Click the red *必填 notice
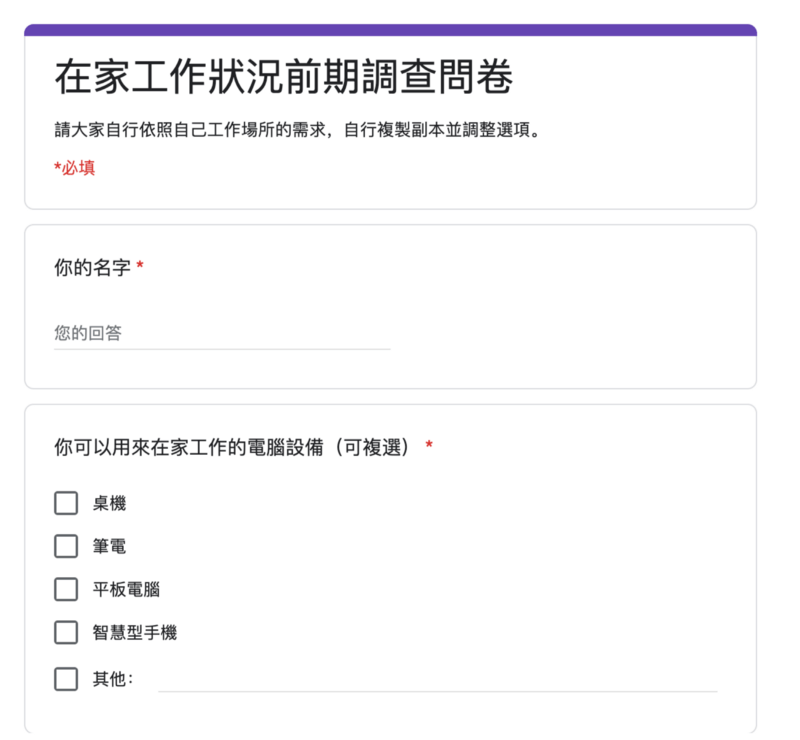Viewport: 800px width, 740px height. (x=74, y=168)
